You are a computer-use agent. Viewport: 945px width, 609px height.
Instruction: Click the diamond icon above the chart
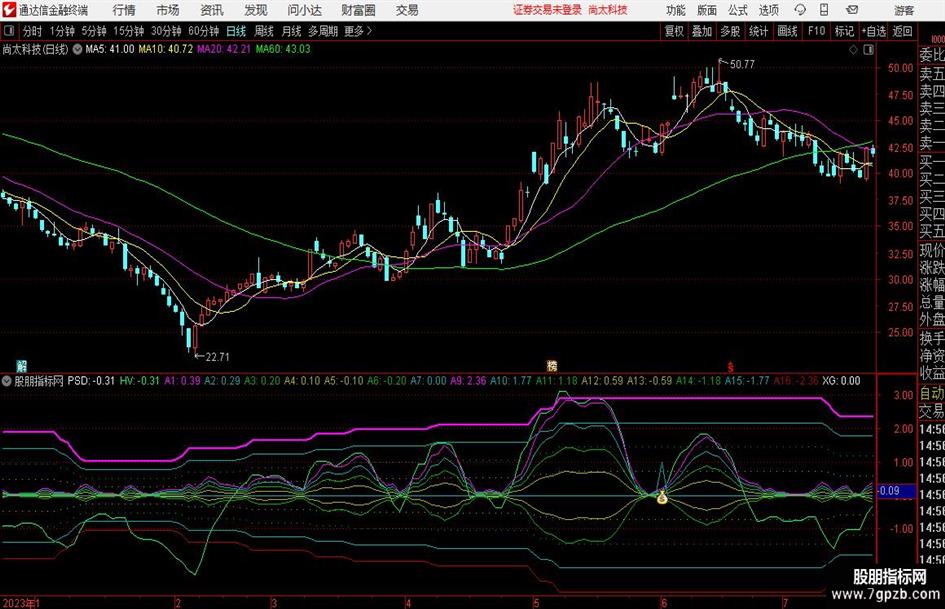pyautogui.click(x=853, y=50)
